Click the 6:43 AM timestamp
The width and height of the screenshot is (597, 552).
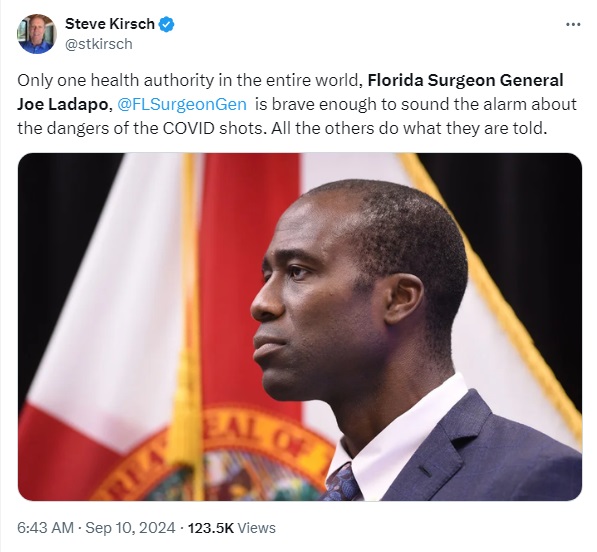[45, 528]
